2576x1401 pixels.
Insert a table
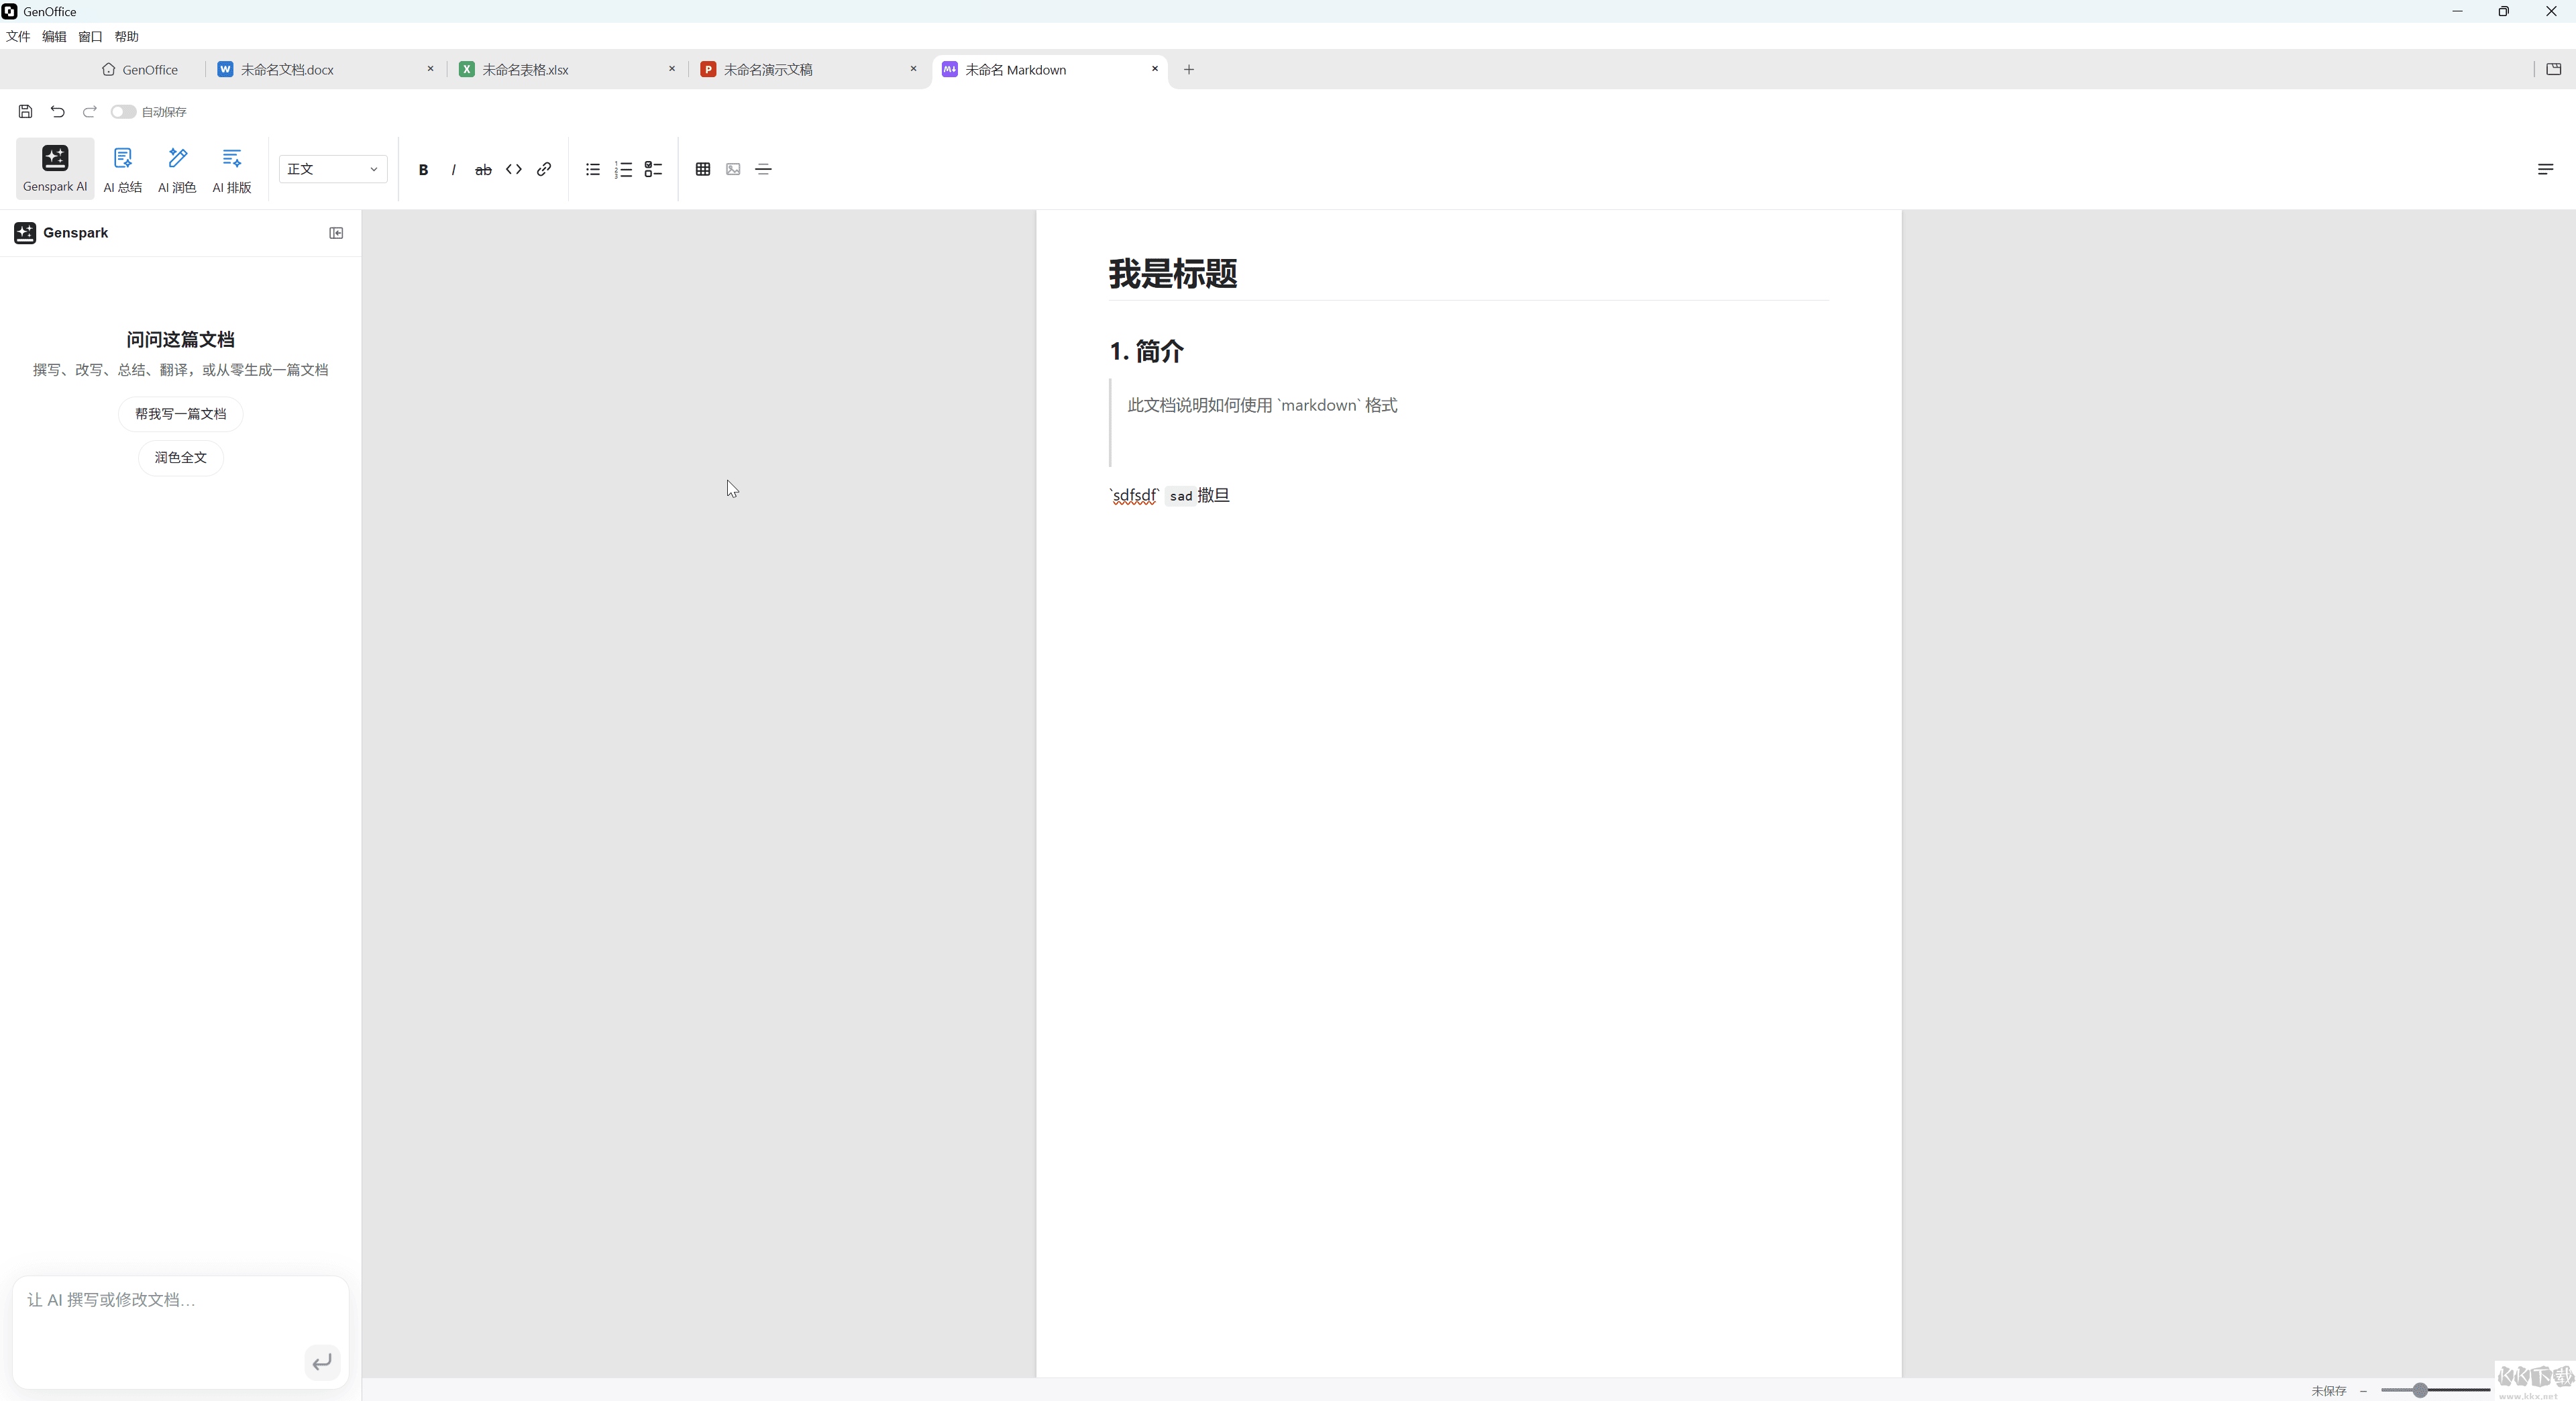click(x=703, y=169)
